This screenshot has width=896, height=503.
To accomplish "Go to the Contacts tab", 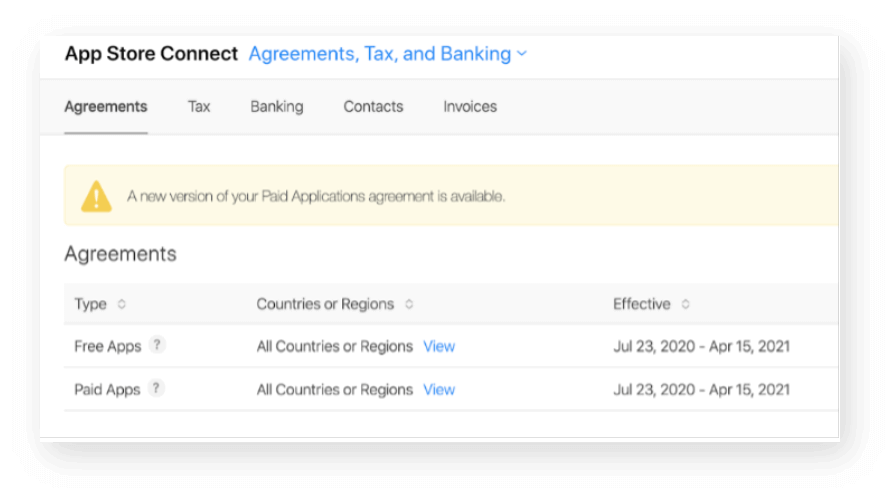I will [x=373, y=106].
